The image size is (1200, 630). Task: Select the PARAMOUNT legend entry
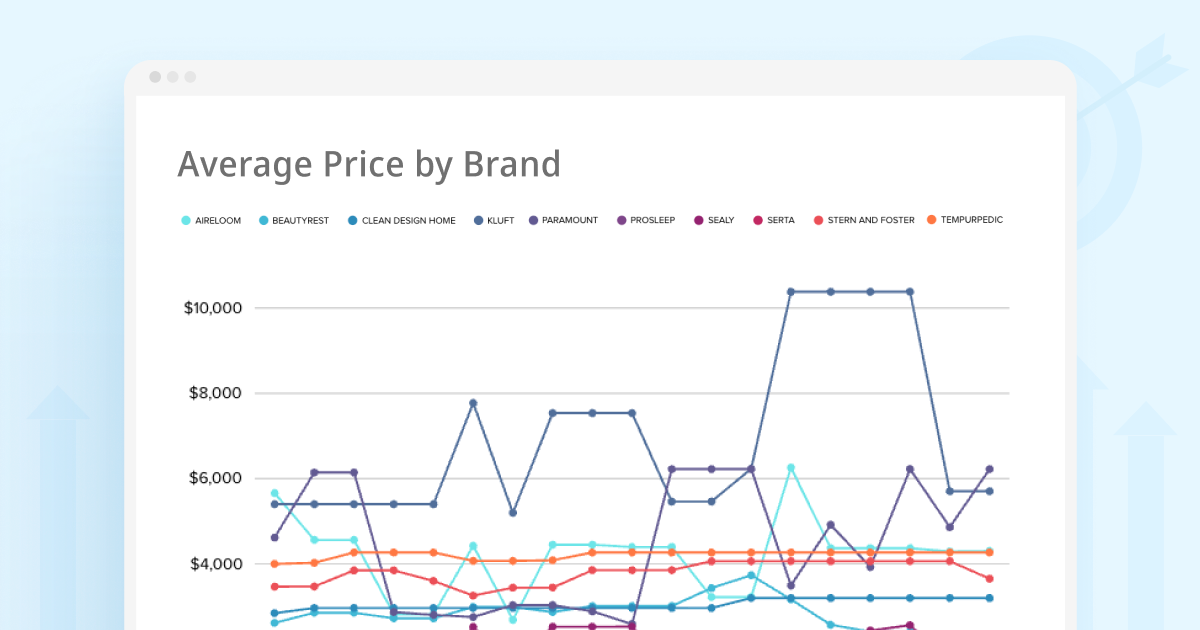click(534, 220)
